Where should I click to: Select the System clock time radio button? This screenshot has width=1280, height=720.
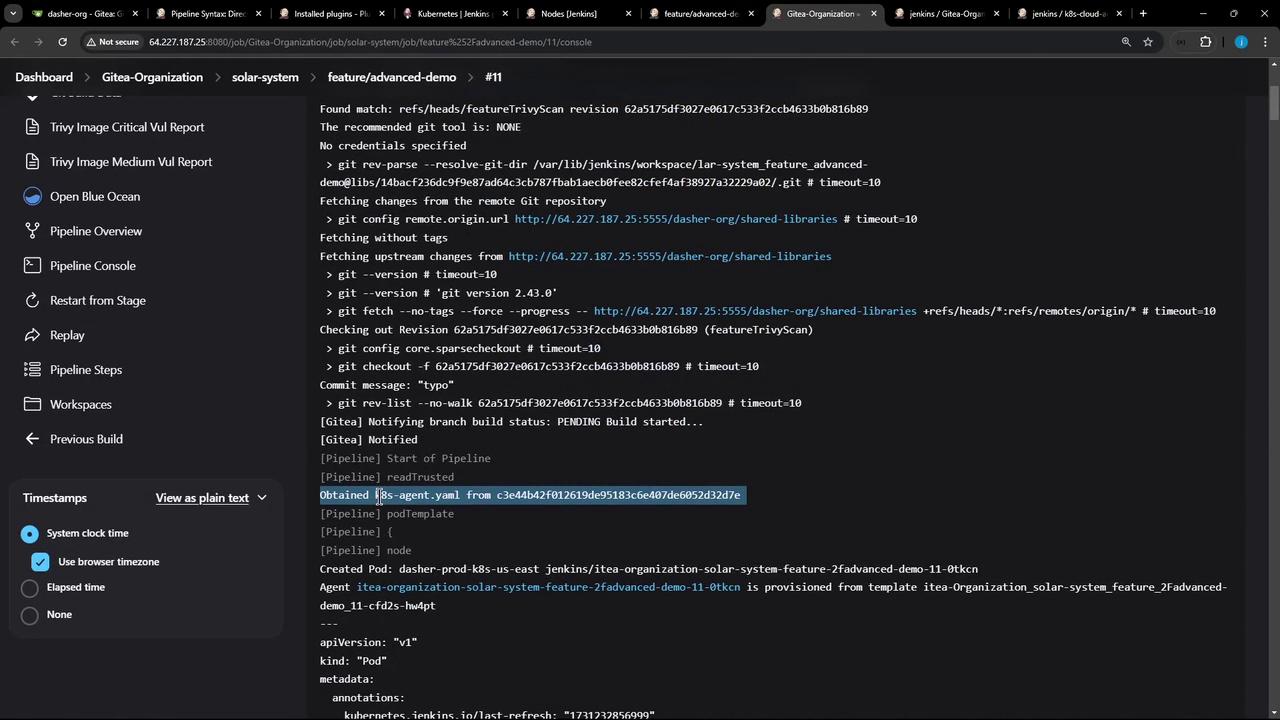point(30,534)
